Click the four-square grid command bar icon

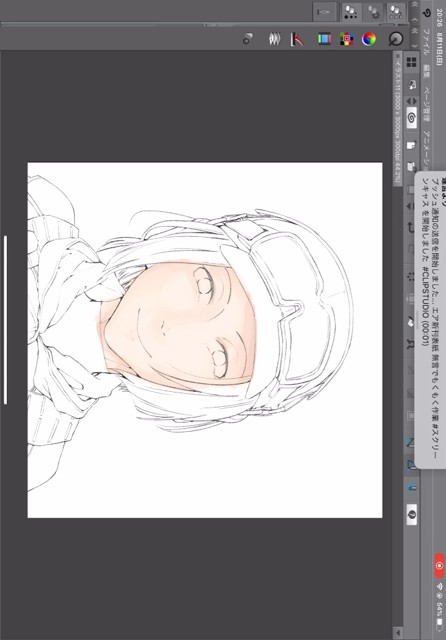click(411, 62)
